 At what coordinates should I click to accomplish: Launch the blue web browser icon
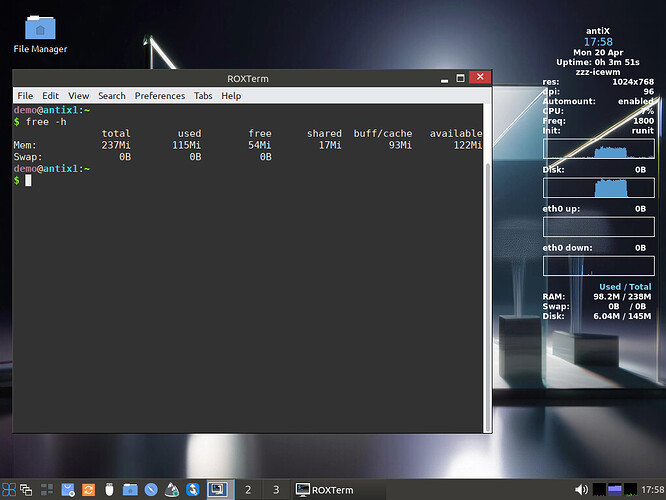tap(151, 490)
